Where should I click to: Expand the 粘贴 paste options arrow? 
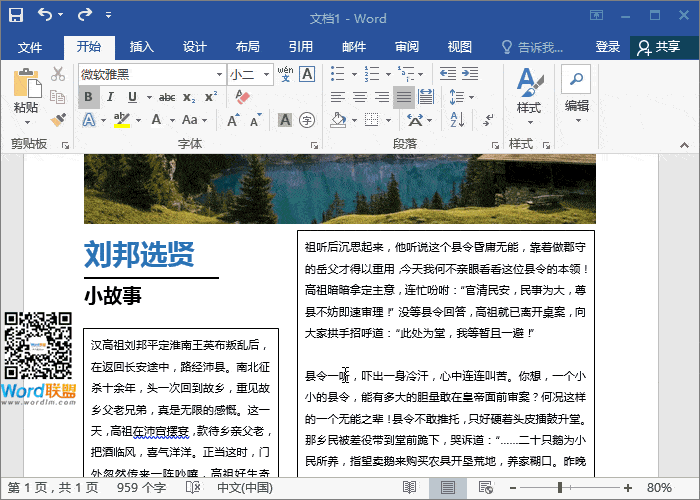point(27,122)
